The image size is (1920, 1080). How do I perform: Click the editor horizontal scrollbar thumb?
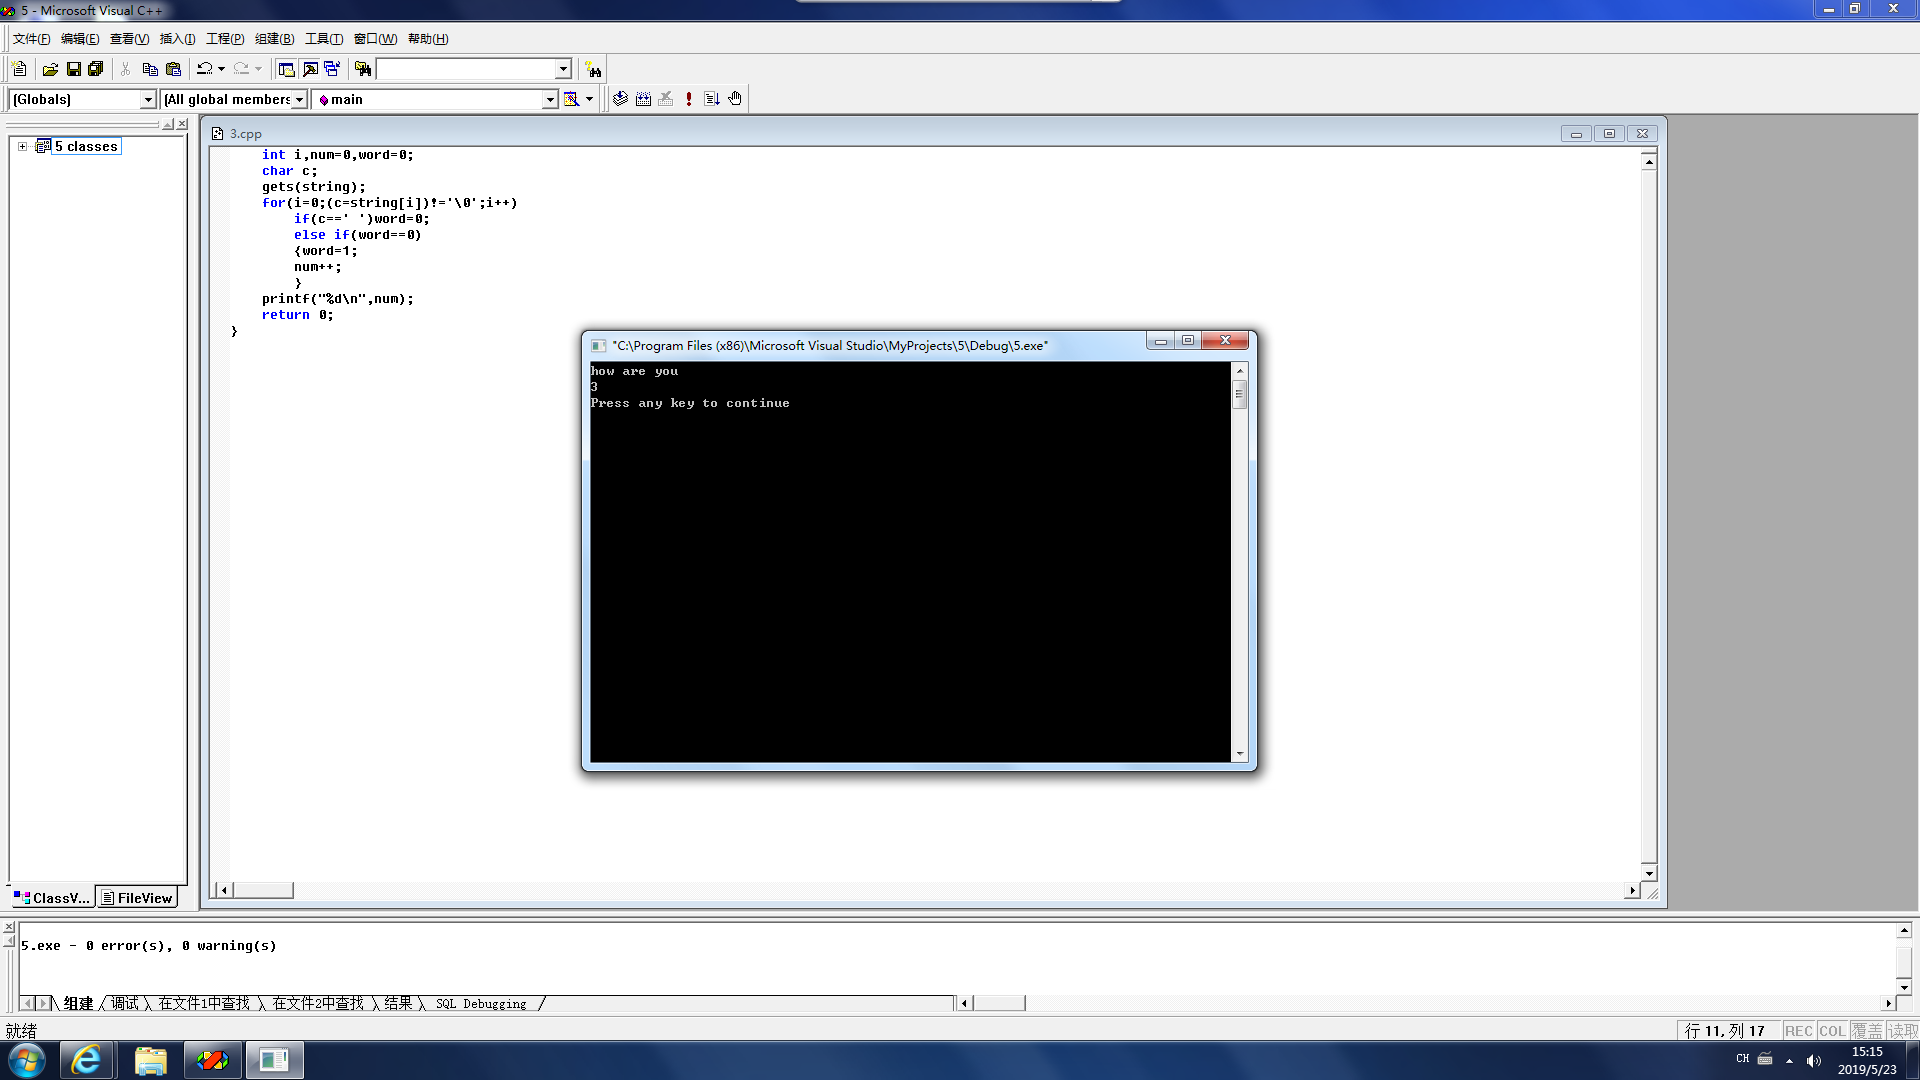(x=263, y=890)
